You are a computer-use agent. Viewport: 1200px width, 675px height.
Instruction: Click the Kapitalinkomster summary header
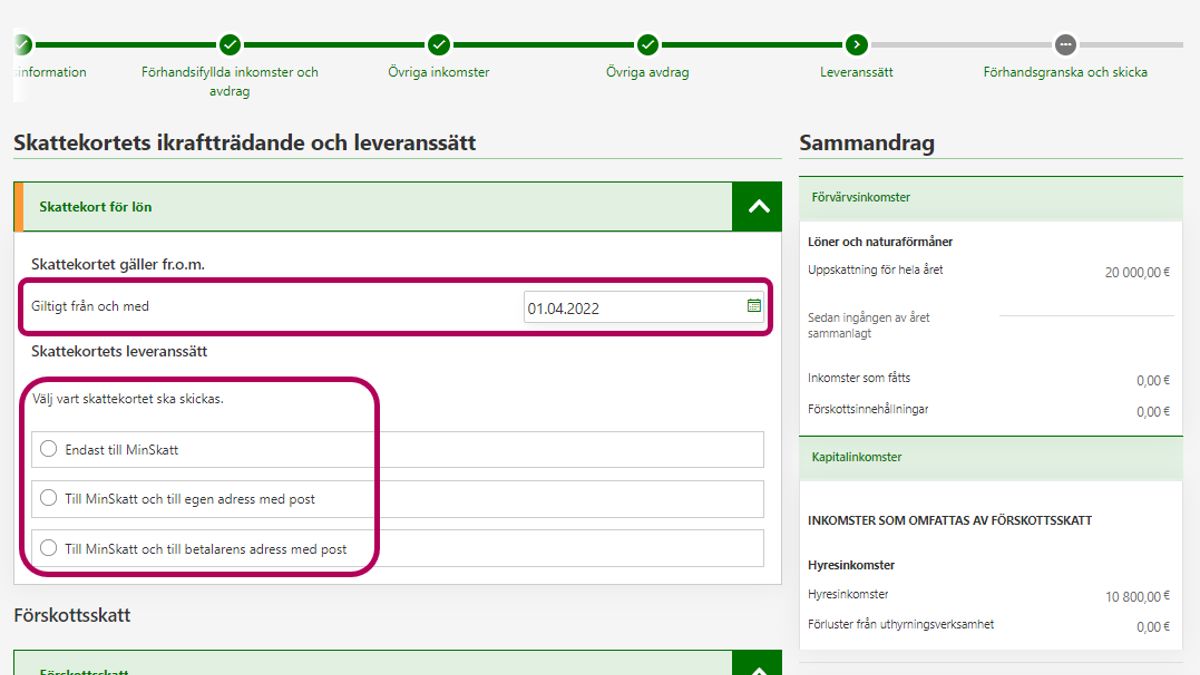point(990,457)
